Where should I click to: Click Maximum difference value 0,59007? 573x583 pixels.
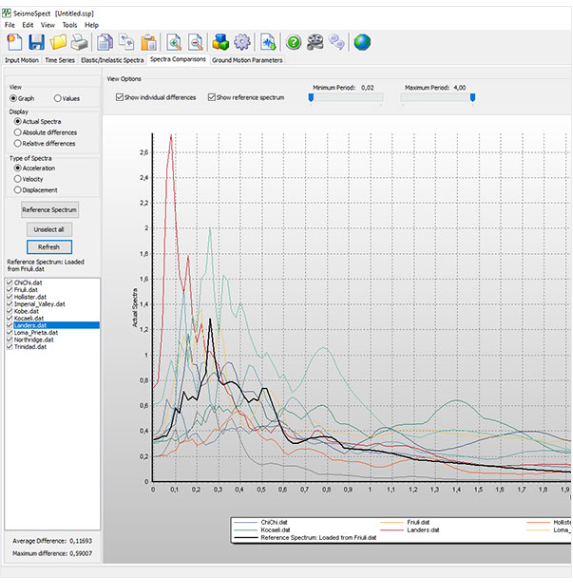point(81,553)
